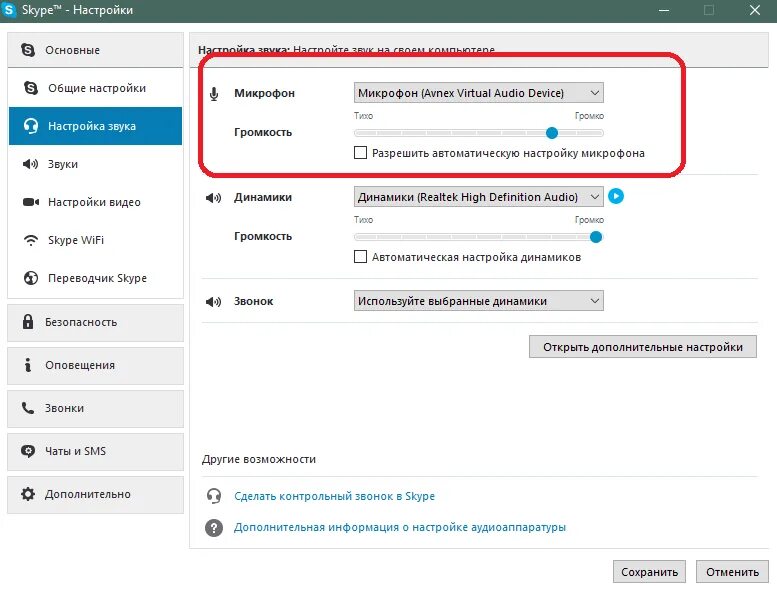The width and height of the screenshot is (777, 590).
Task: Click Открыть дополнительные настройки button
Action: [643, 347]
